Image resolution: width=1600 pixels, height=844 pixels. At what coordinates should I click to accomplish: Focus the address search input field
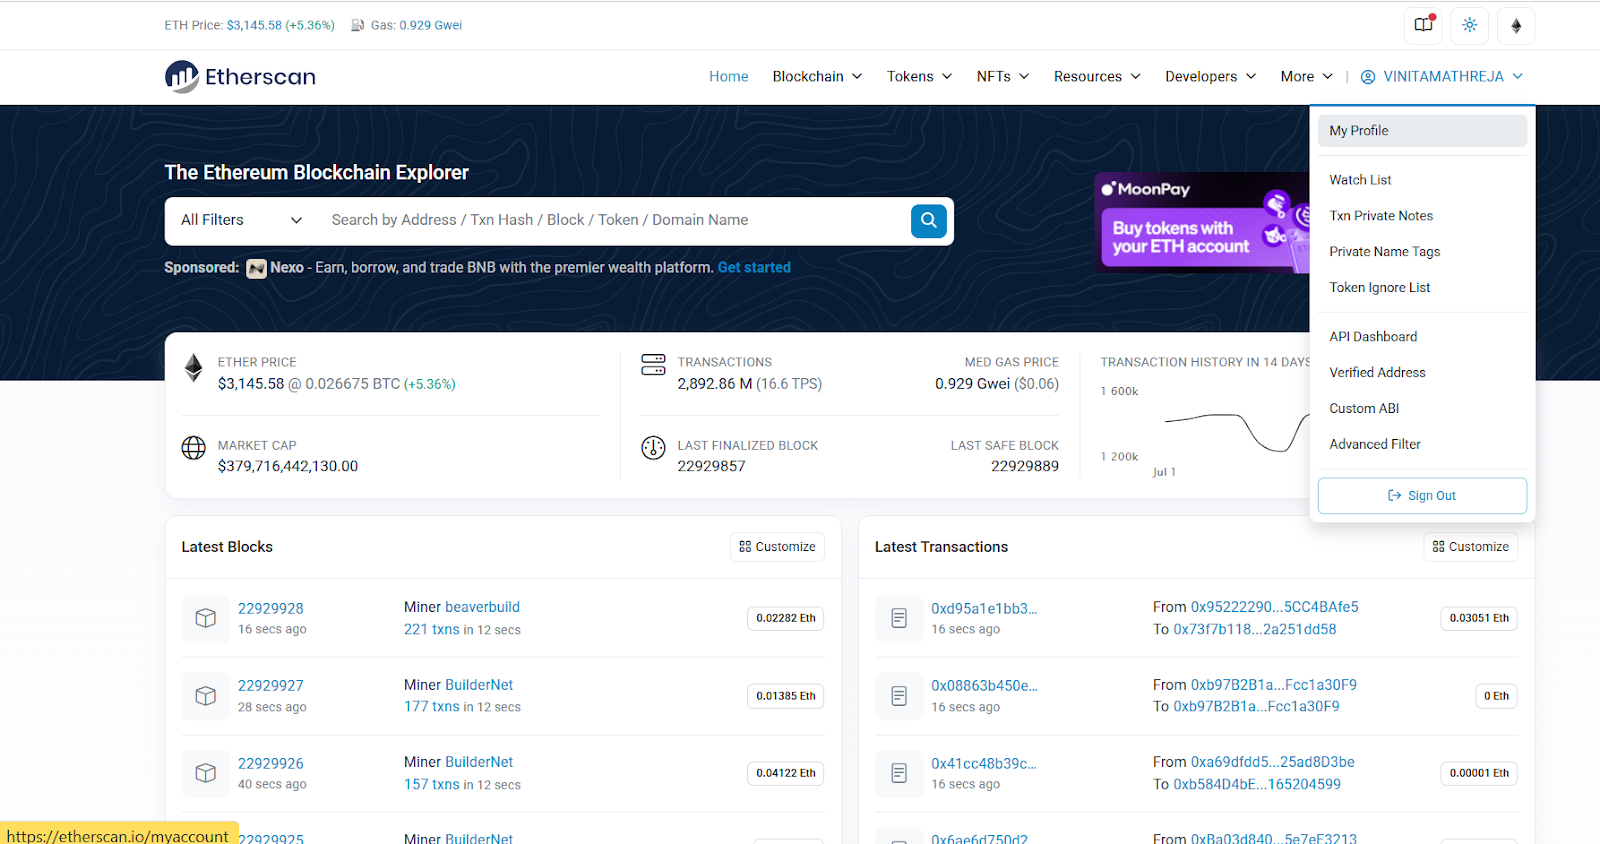pos(610,220)
